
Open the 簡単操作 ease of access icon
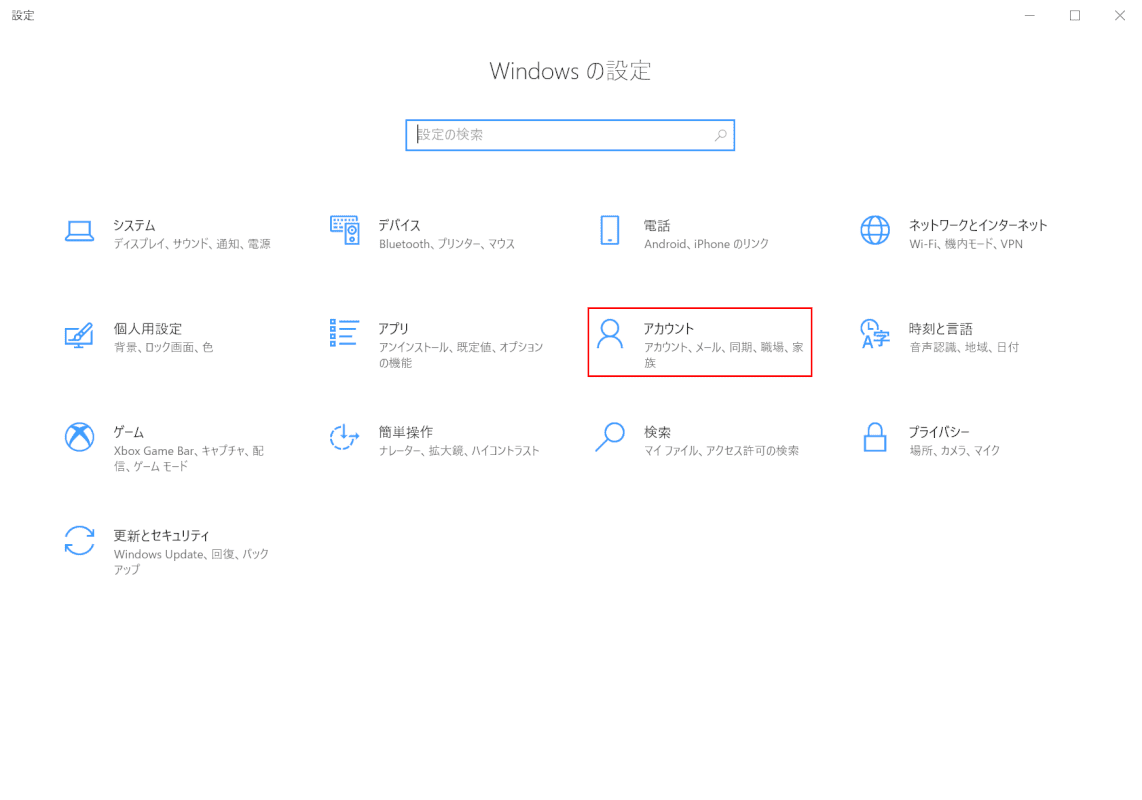(344, 437)
